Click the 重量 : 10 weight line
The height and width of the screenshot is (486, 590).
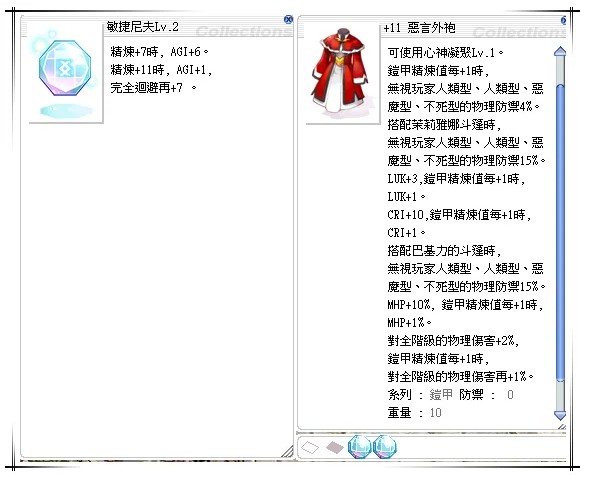414,413
